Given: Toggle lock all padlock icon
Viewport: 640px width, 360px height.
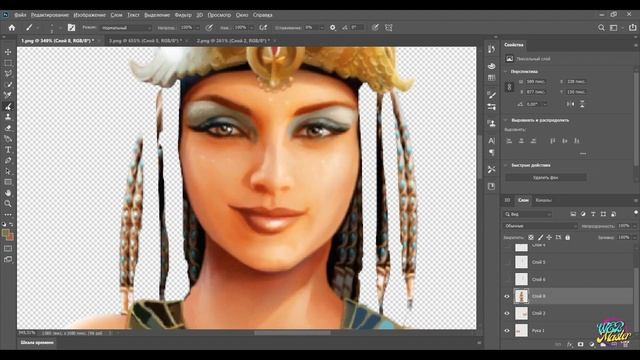Looking at the screenshot, I should [567, 237].
